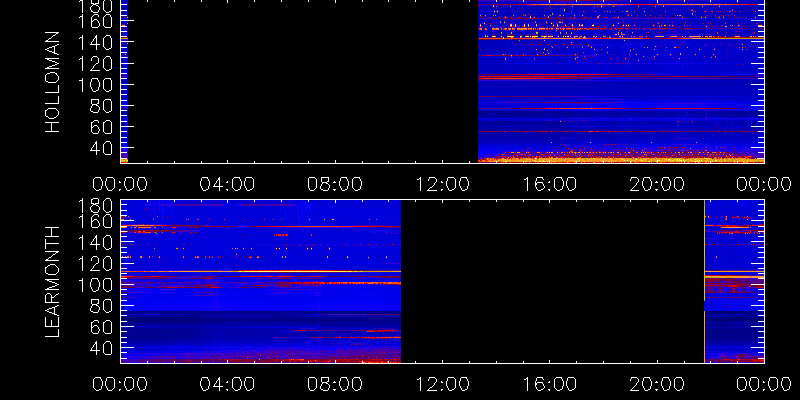Pick the 12:00 time label under Holloman plot
The image size is (800, 400).
[x=442, y=184]
